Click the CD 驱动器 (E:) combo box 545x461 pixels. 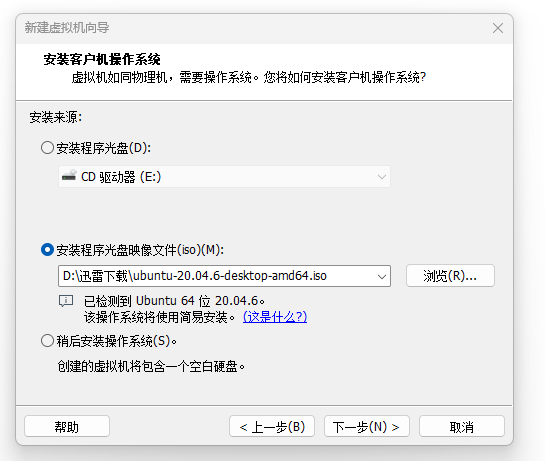tap(224, 177)
